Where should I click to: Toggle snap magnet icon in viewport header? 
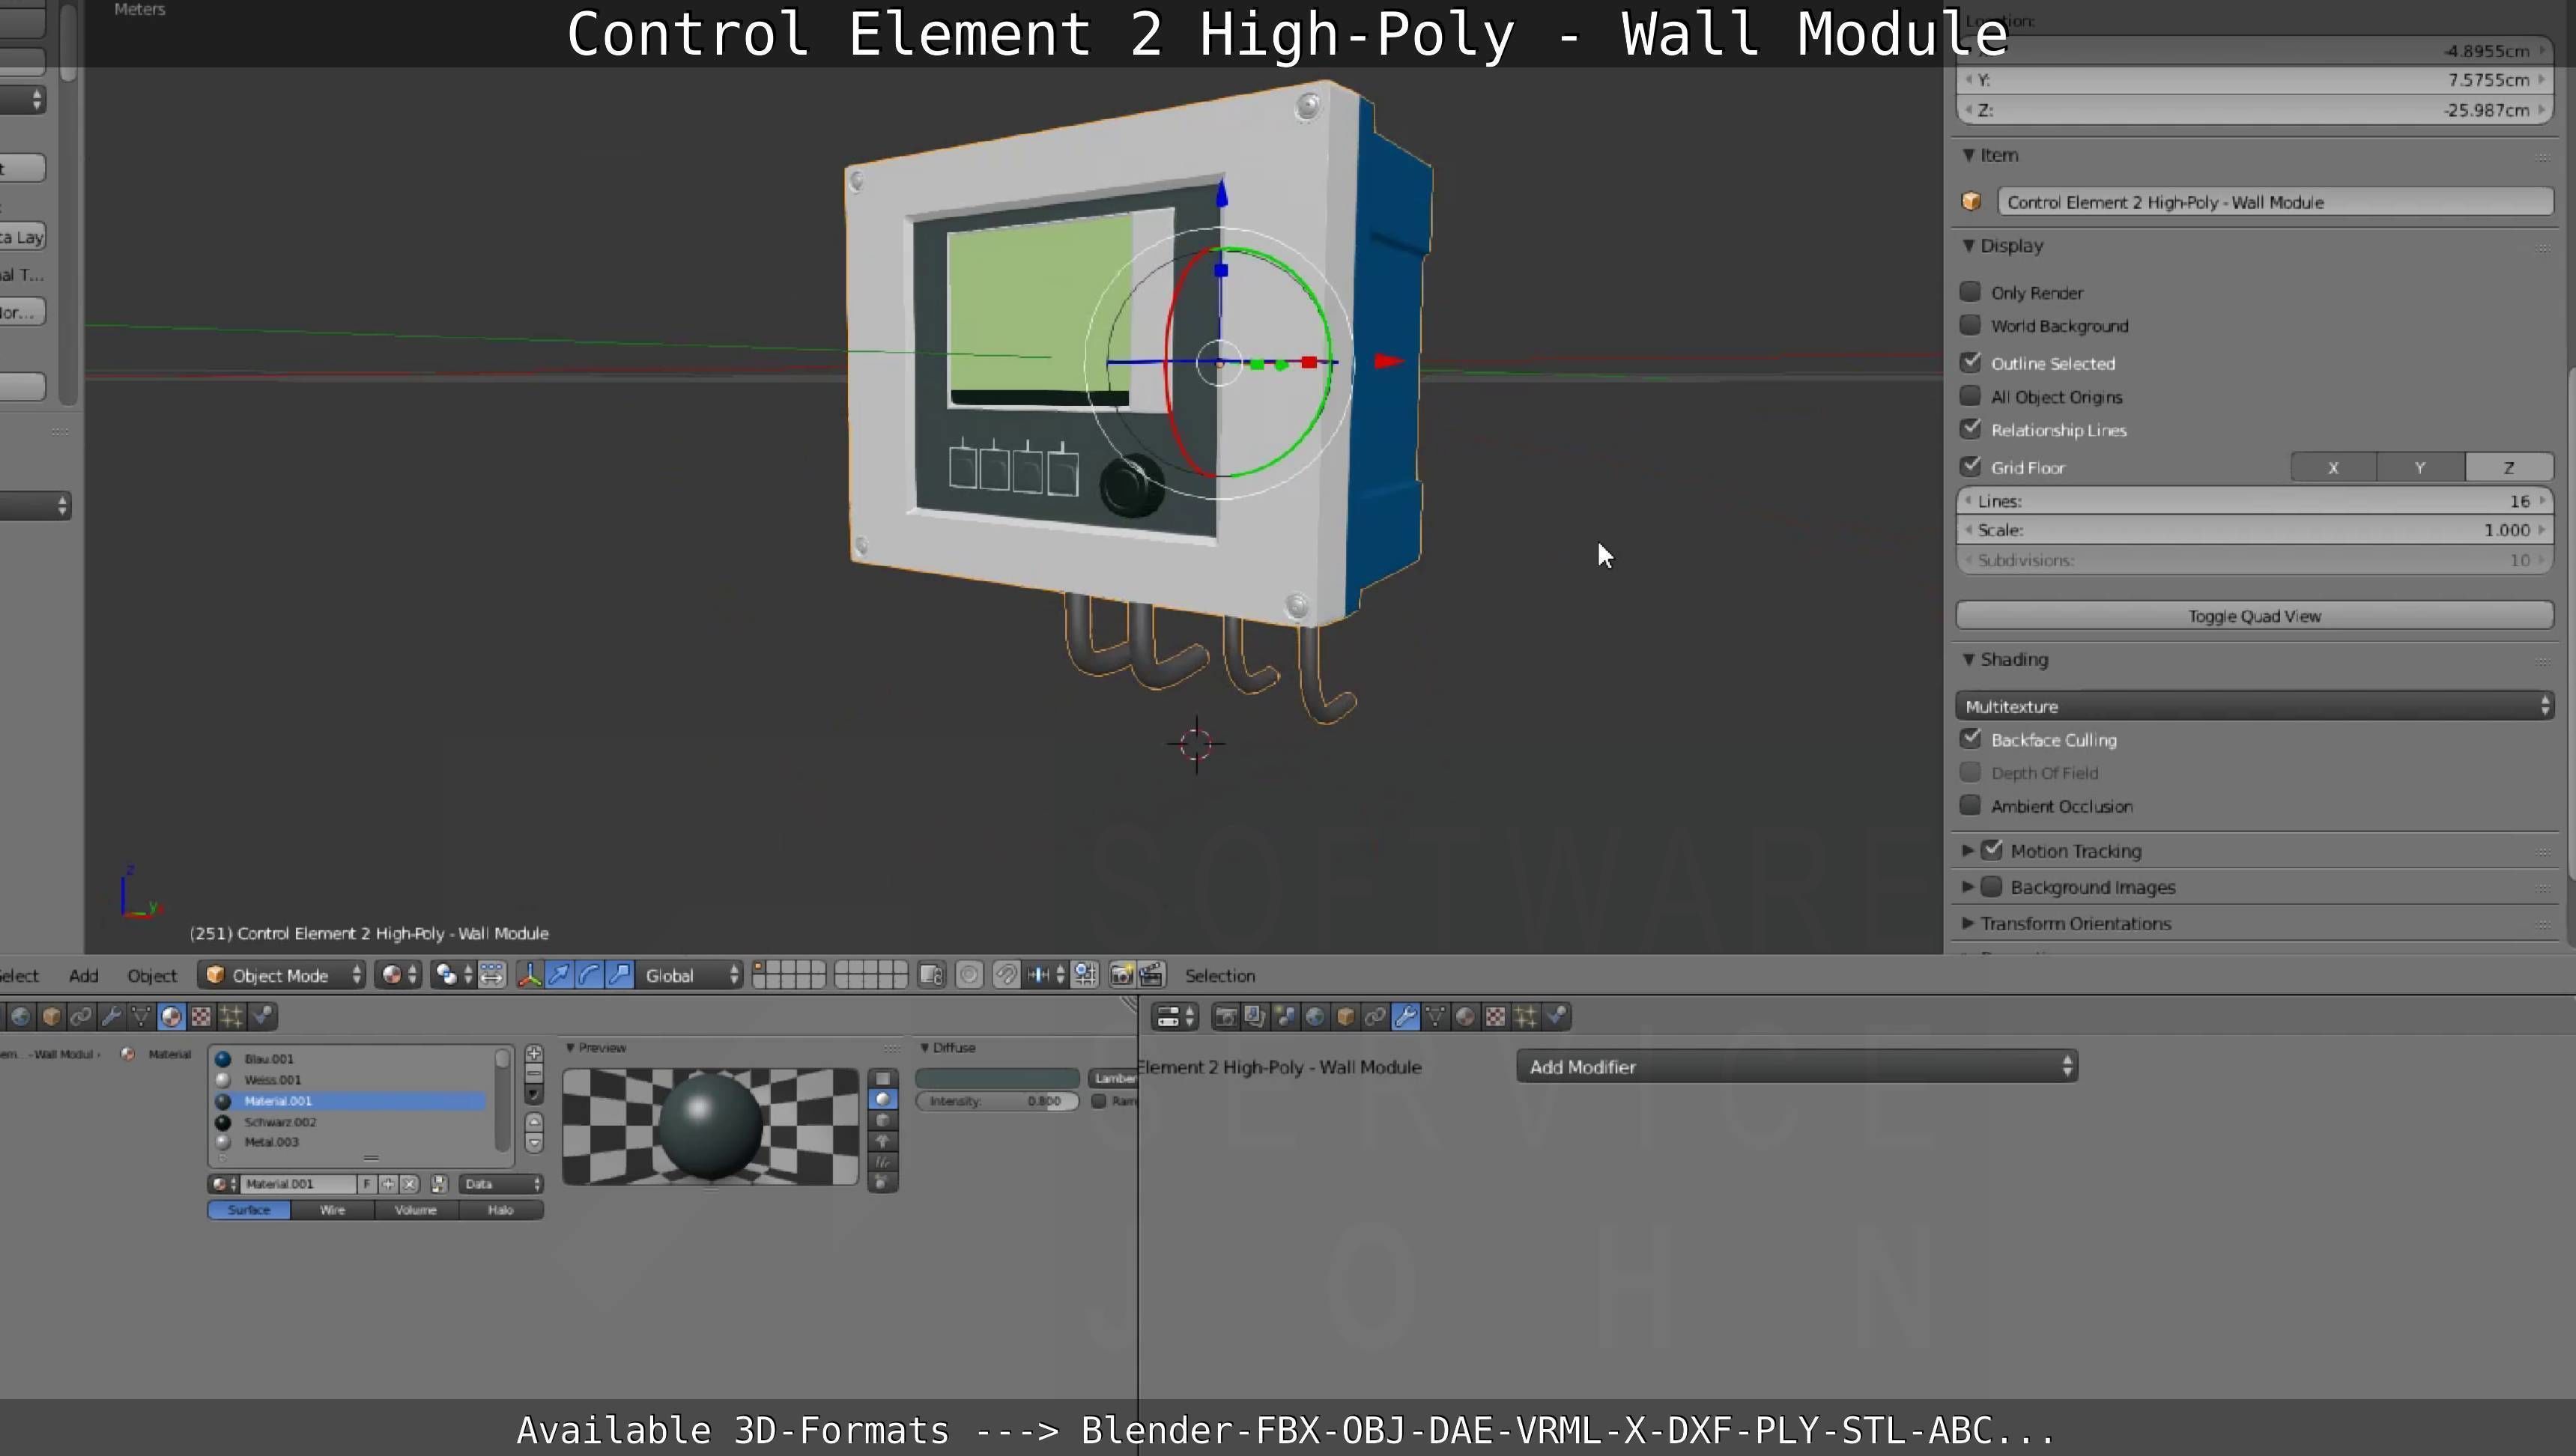pyautogui.click(x=1006, y=975)
